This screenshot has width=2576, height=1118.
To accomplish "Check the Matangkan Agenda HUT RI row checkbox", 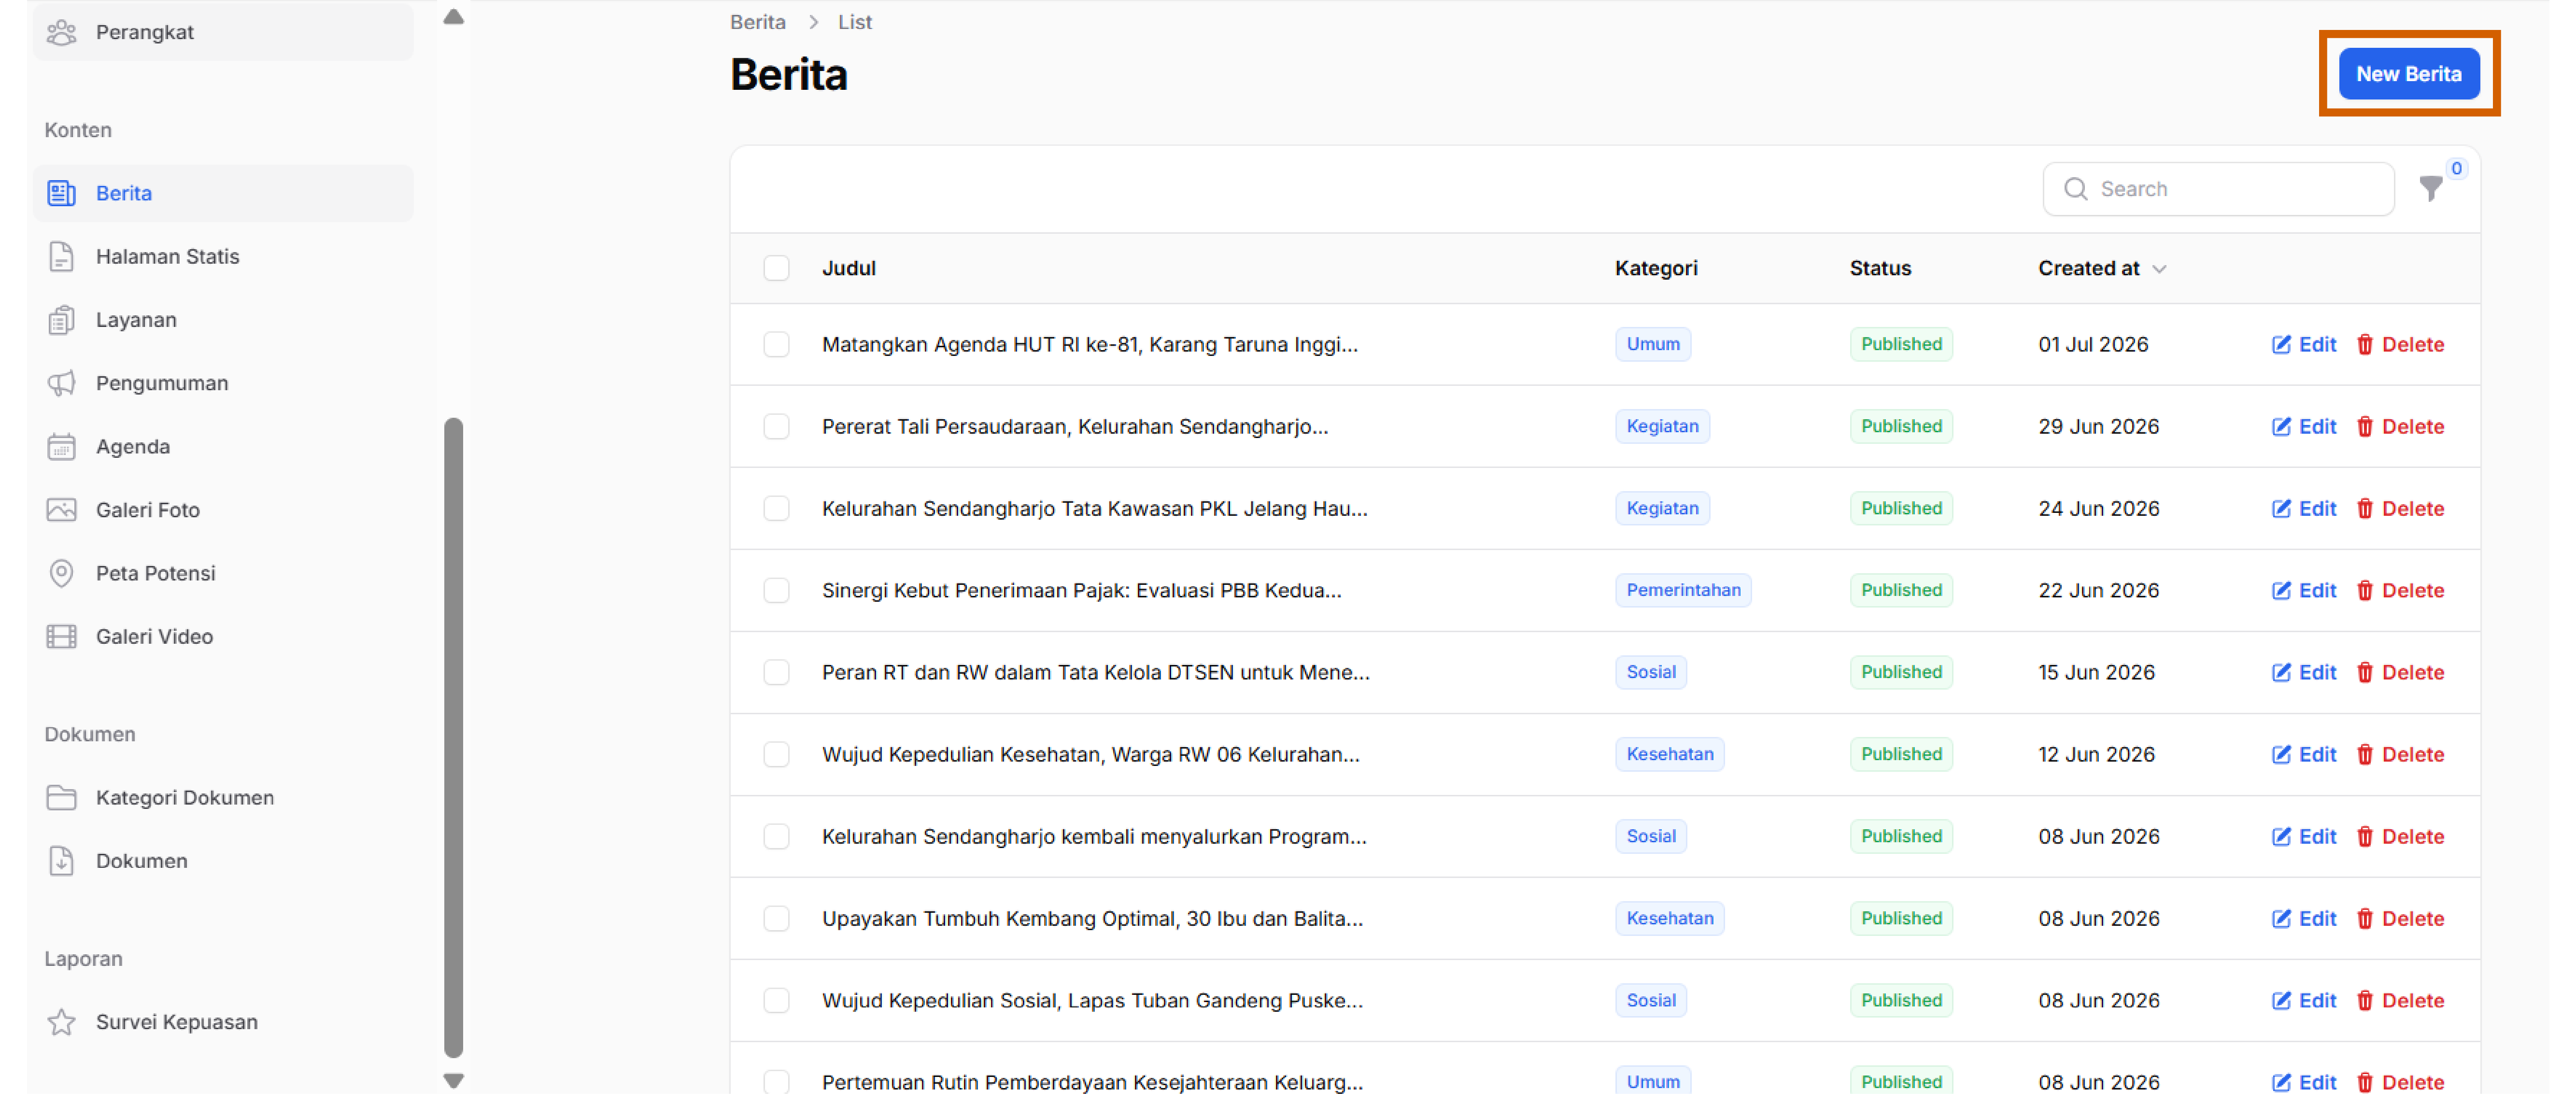I will (776, 344).
